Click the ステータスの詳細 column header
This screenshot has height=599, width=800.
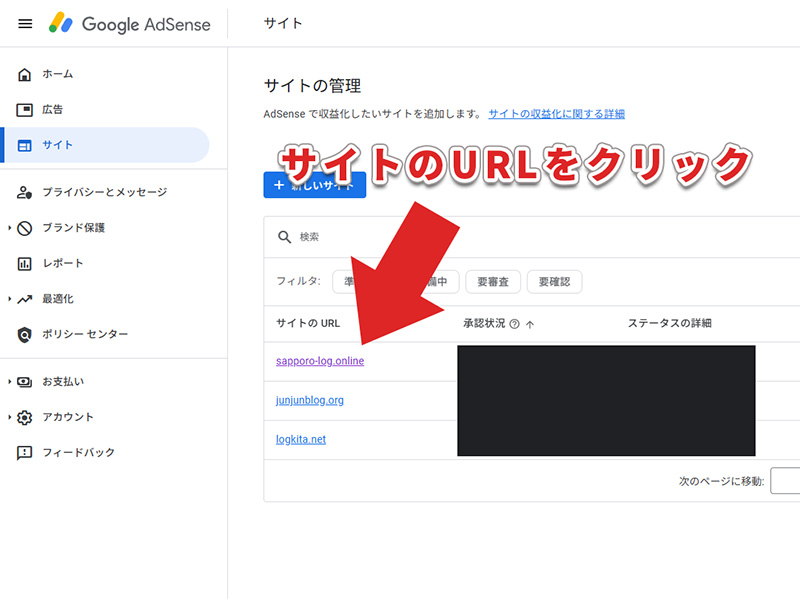[669, 323]
